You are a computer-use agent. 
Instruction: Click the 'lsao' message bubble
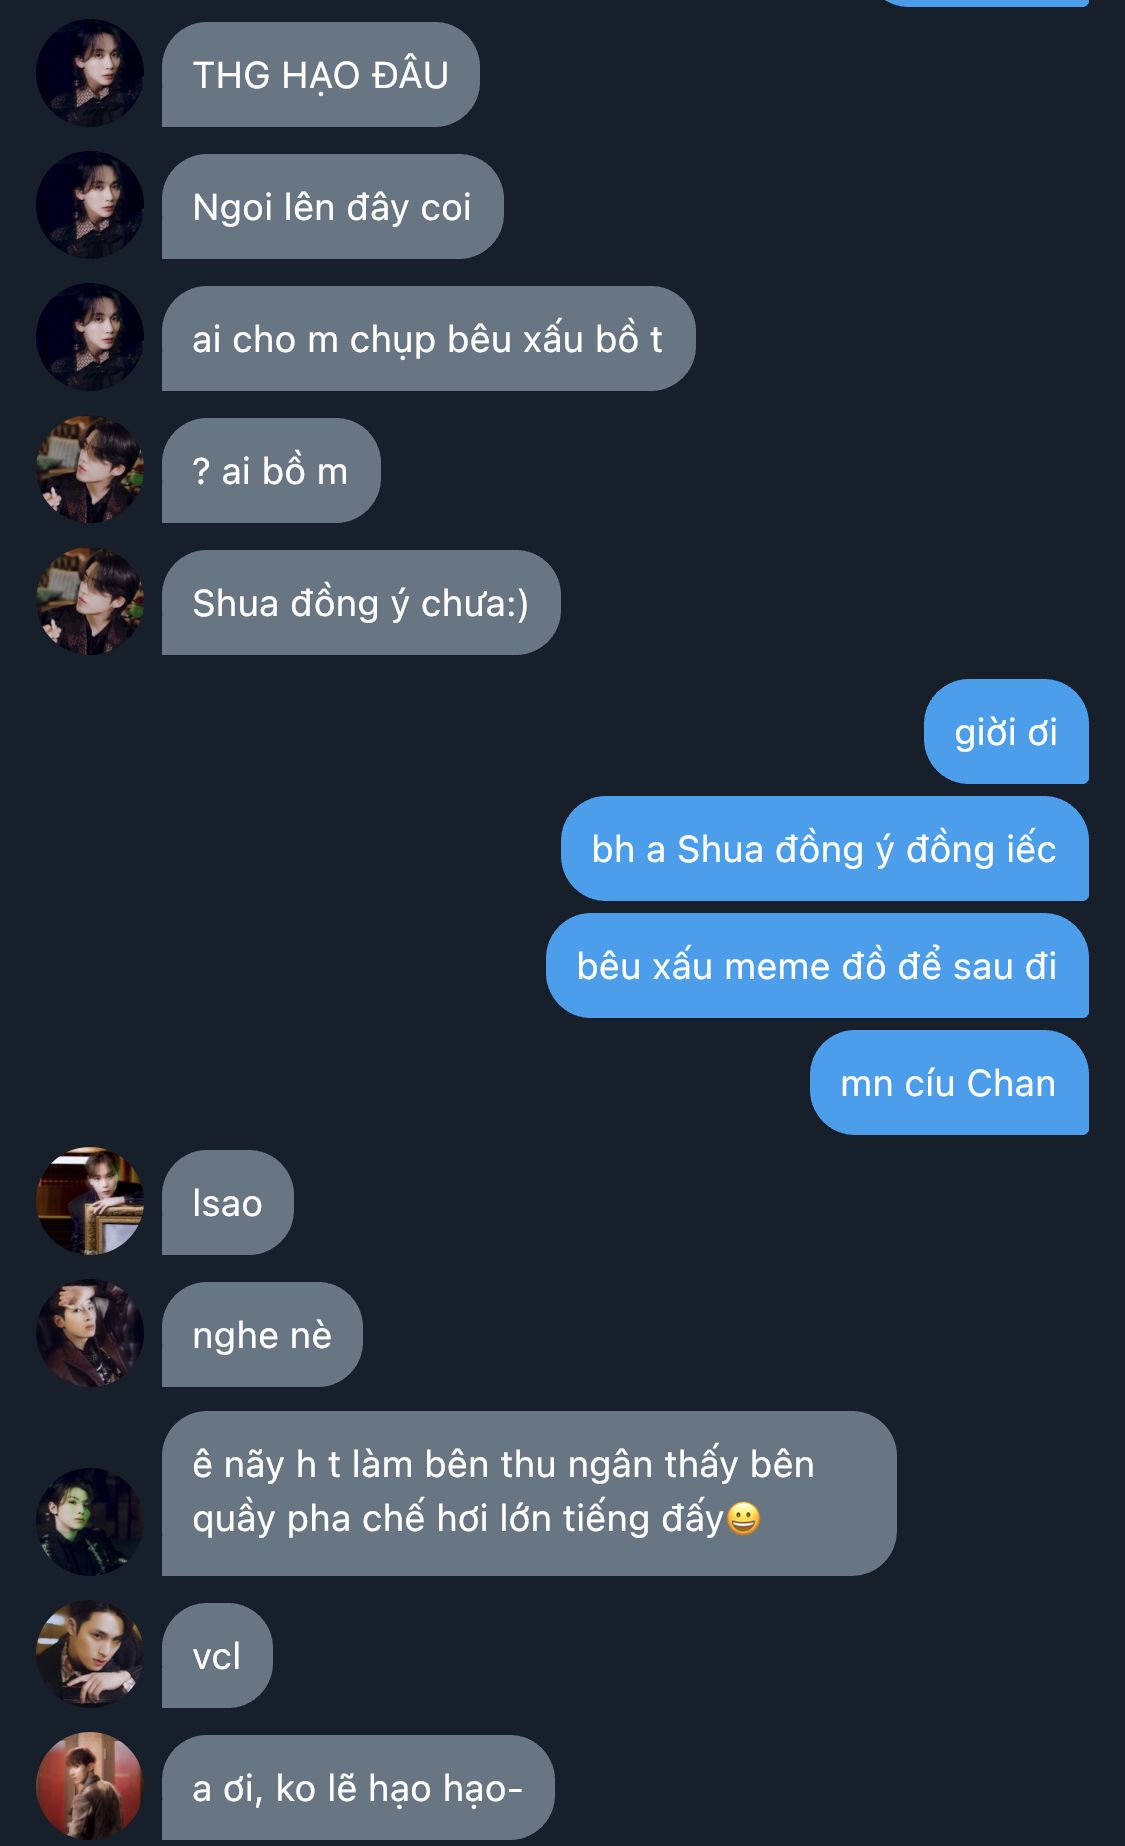click(228, 1203)
